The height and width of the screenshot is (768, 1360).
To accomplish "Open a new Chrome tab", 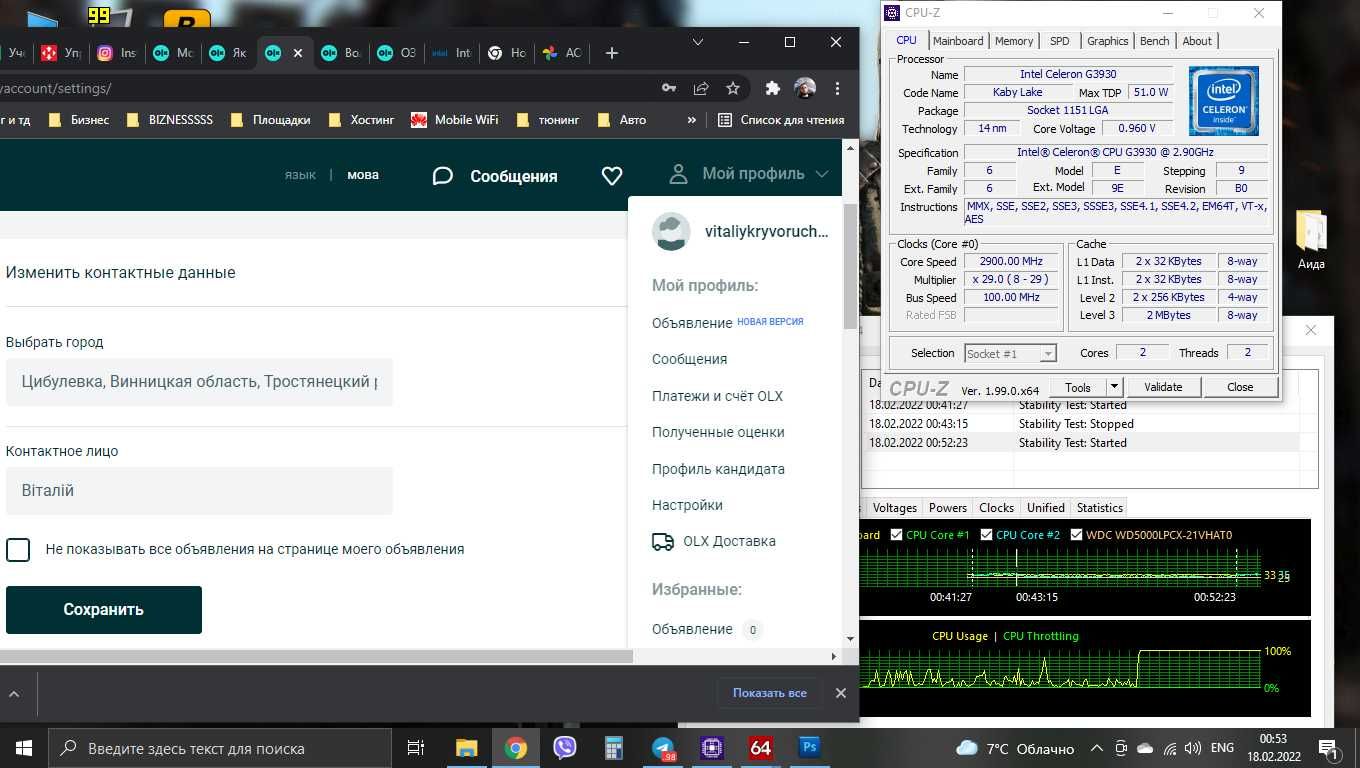I will tap(612, 53).
